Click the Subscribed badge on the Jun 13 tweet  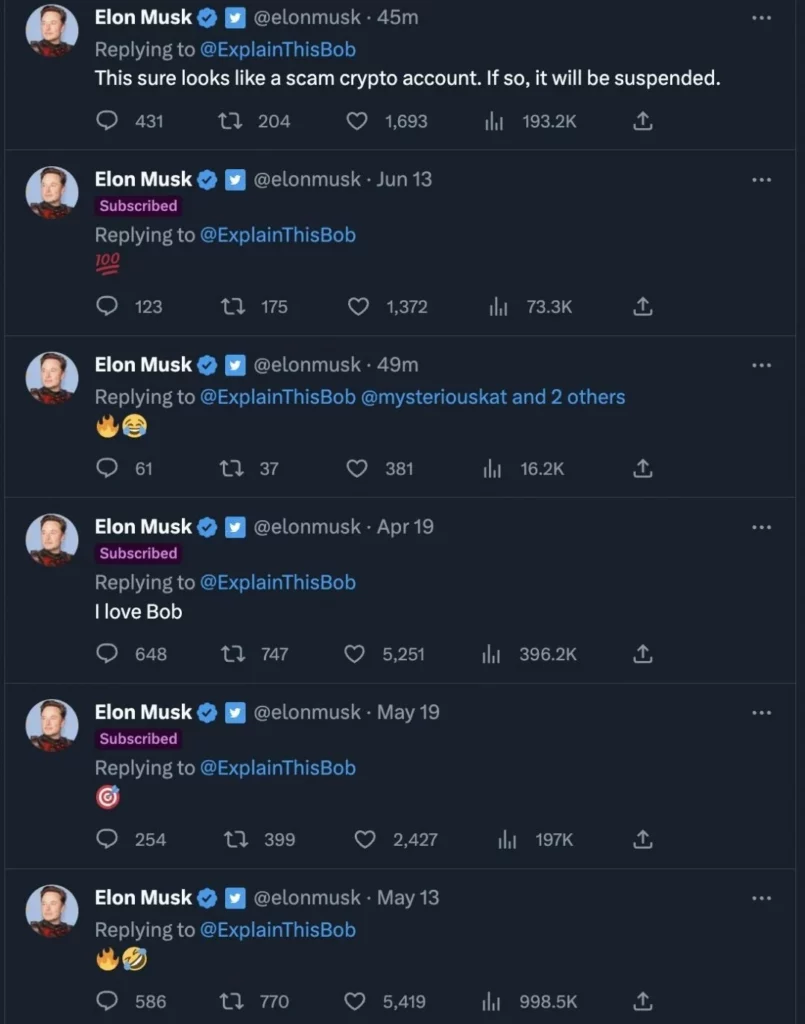point(138,206)
